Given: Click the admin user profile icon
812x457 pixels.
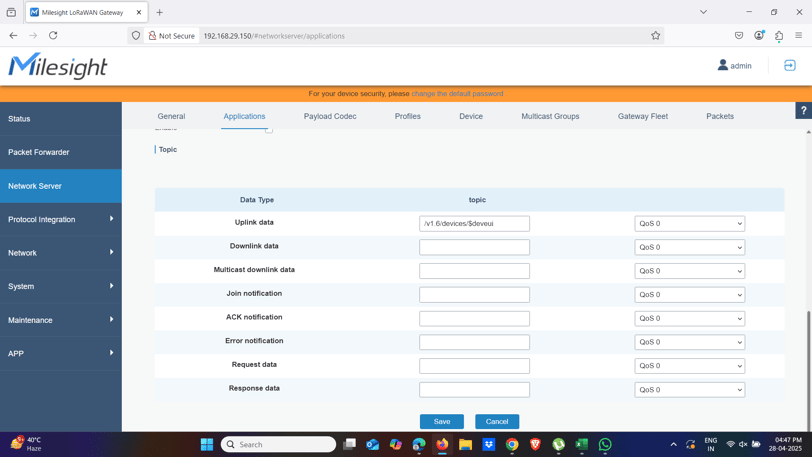Looking at the screenshot, I should point(722,65).
